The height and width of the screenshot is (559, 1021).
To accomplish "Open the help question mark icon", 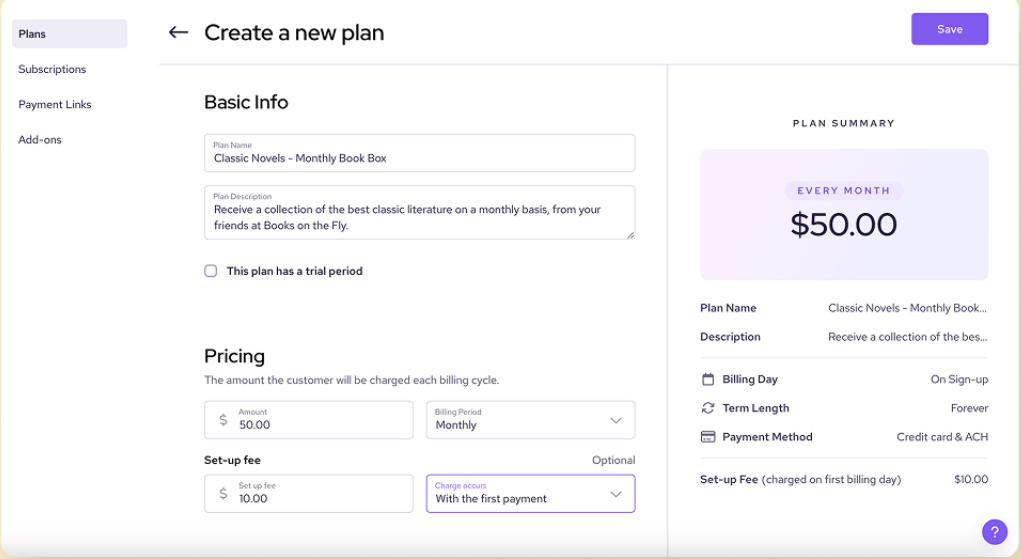I will click(994, 532).
